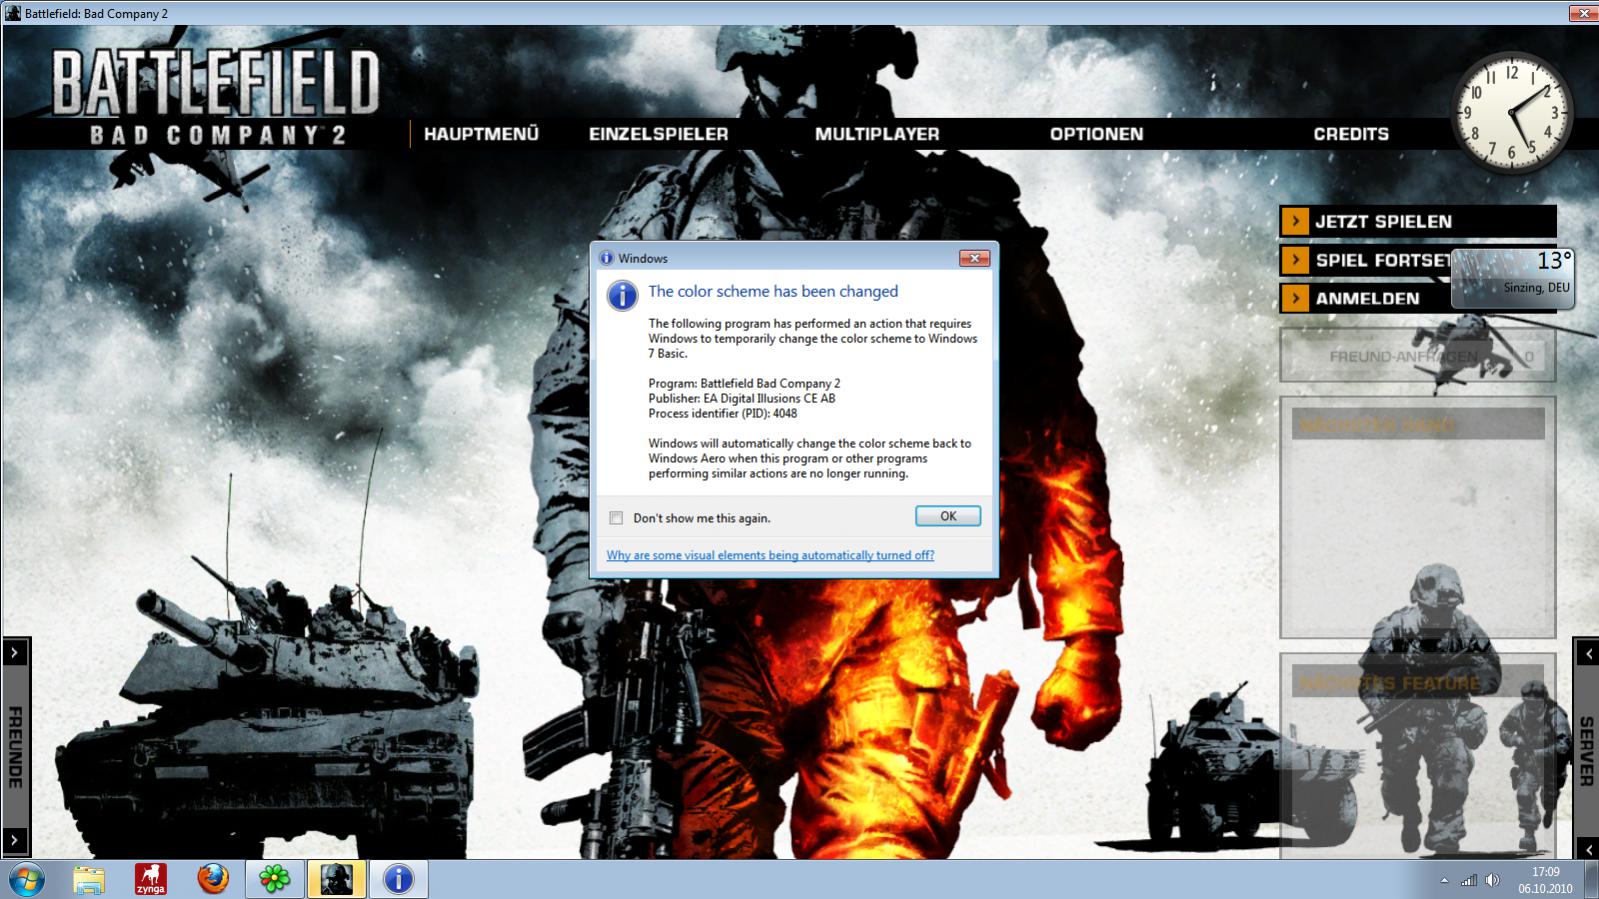
Task: Switch to the MULTIPLAYER menu tab
Action: [x=877, y=134]
